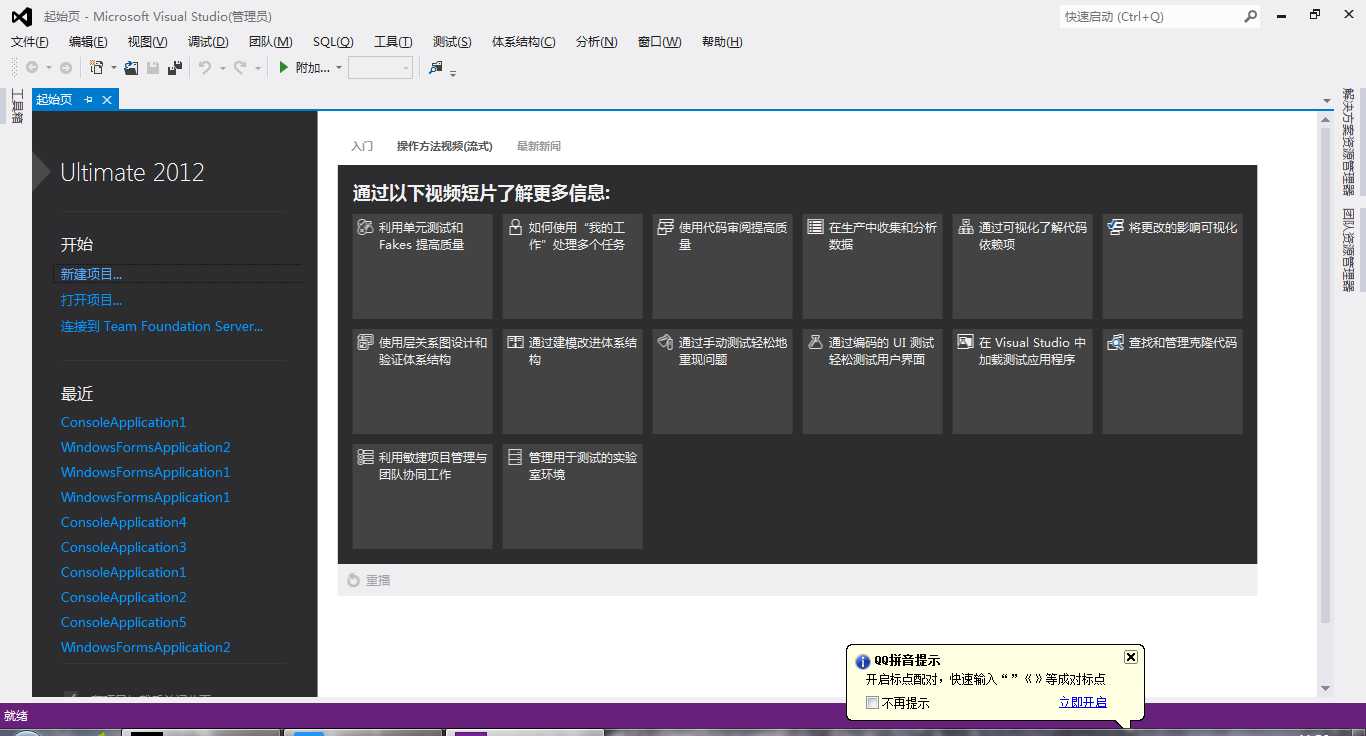The image size is (1366, 736).
Task: Click the Navigate Forward toolbar icon
Action: [66, 67]
